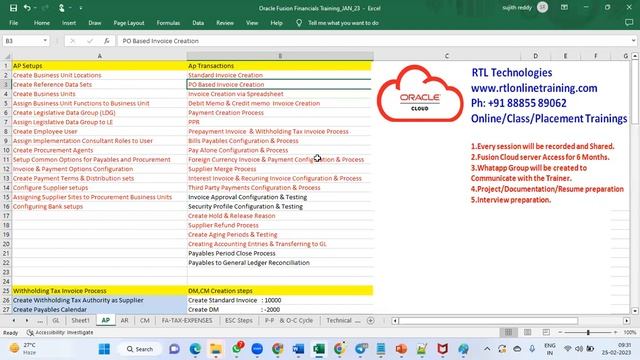Screen dimensions: 640x360
Task: Switch to the CM sheet tab
Action: click(144, 320)
